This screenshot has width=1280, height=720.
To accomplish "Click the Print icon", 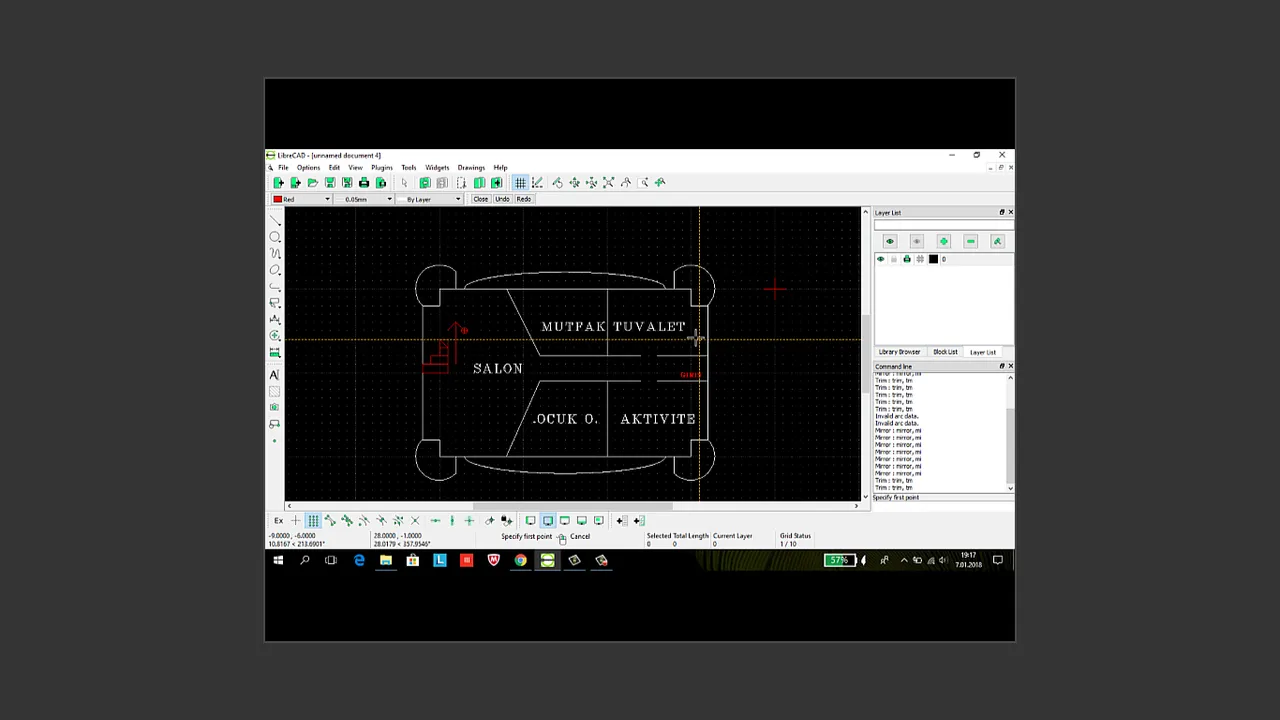I will point(364,183).
